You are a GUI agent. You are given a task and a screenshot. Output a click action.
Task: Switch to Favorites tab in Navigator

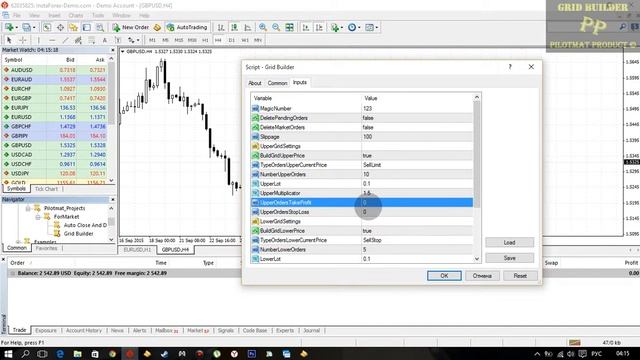[x=46, y=248]
